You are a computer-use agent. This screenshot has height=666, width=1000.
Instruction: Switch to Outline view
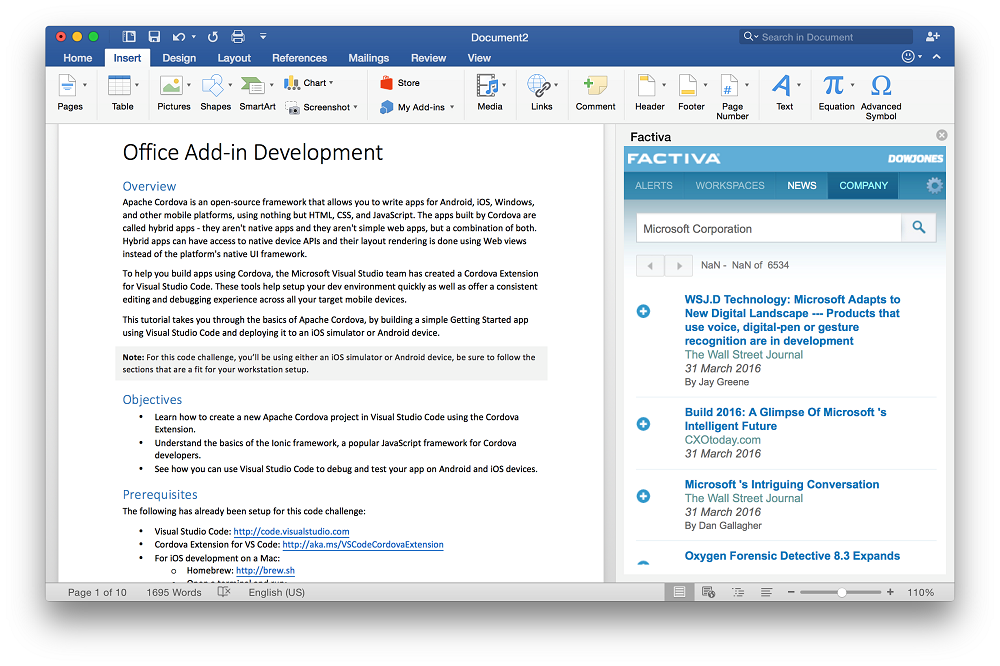tap(738, 592)
